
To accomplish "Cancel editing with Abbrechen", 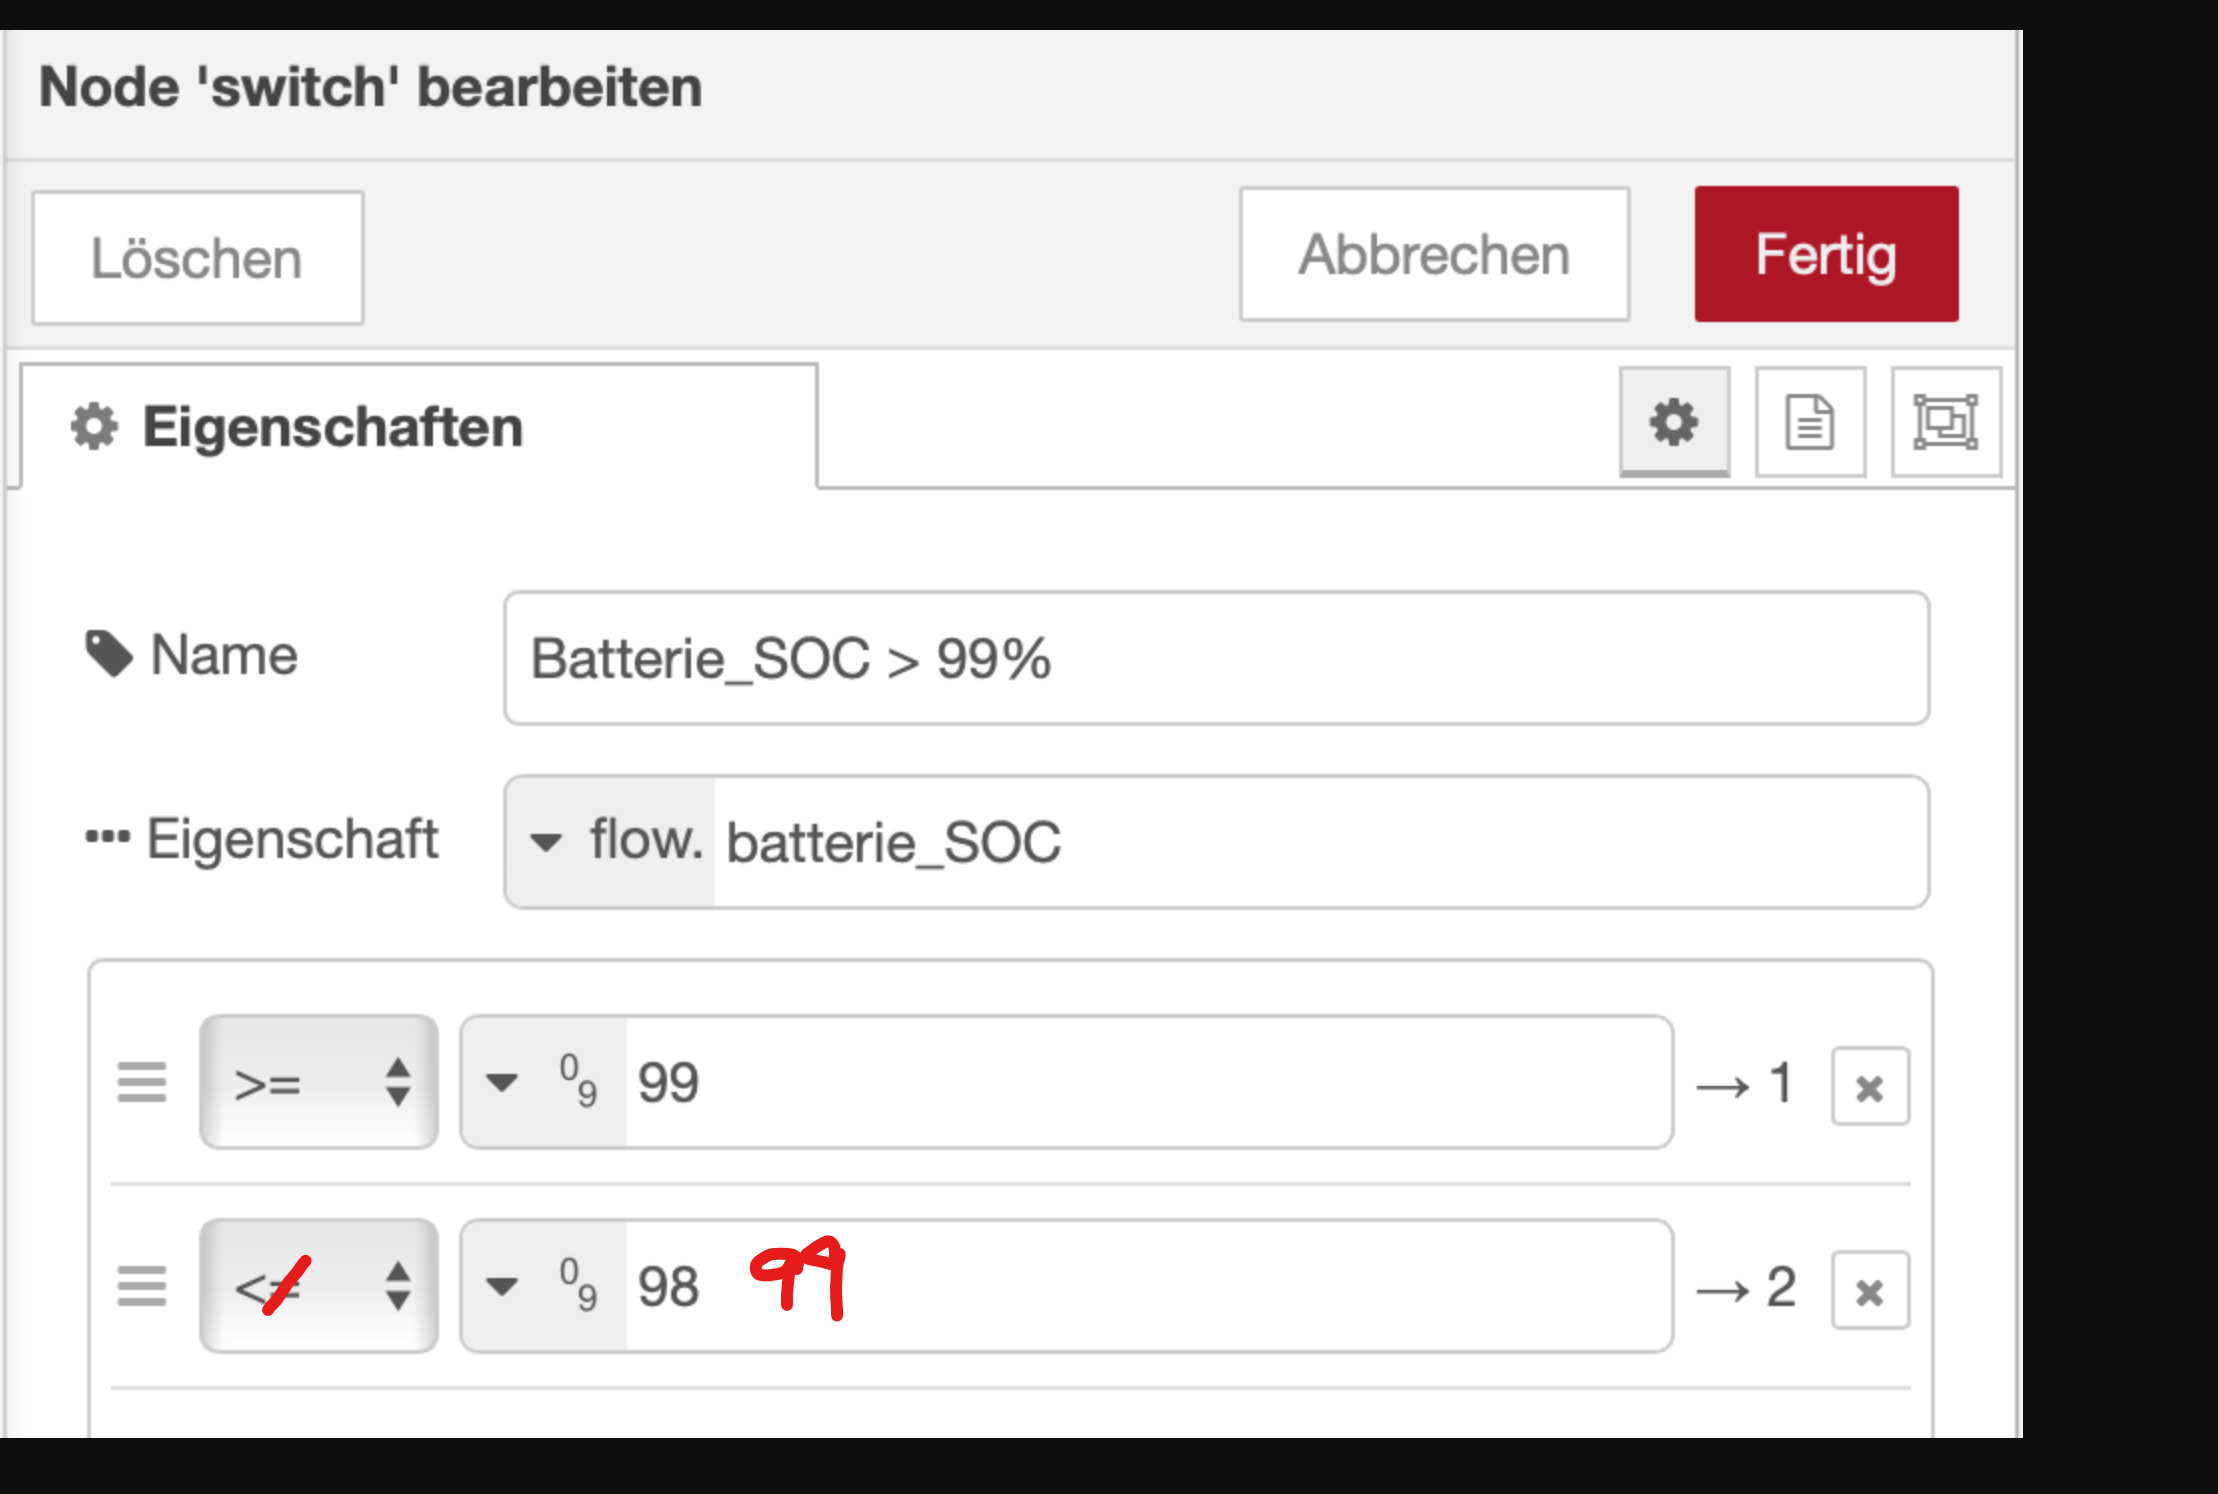I will tap(1434, 255).
